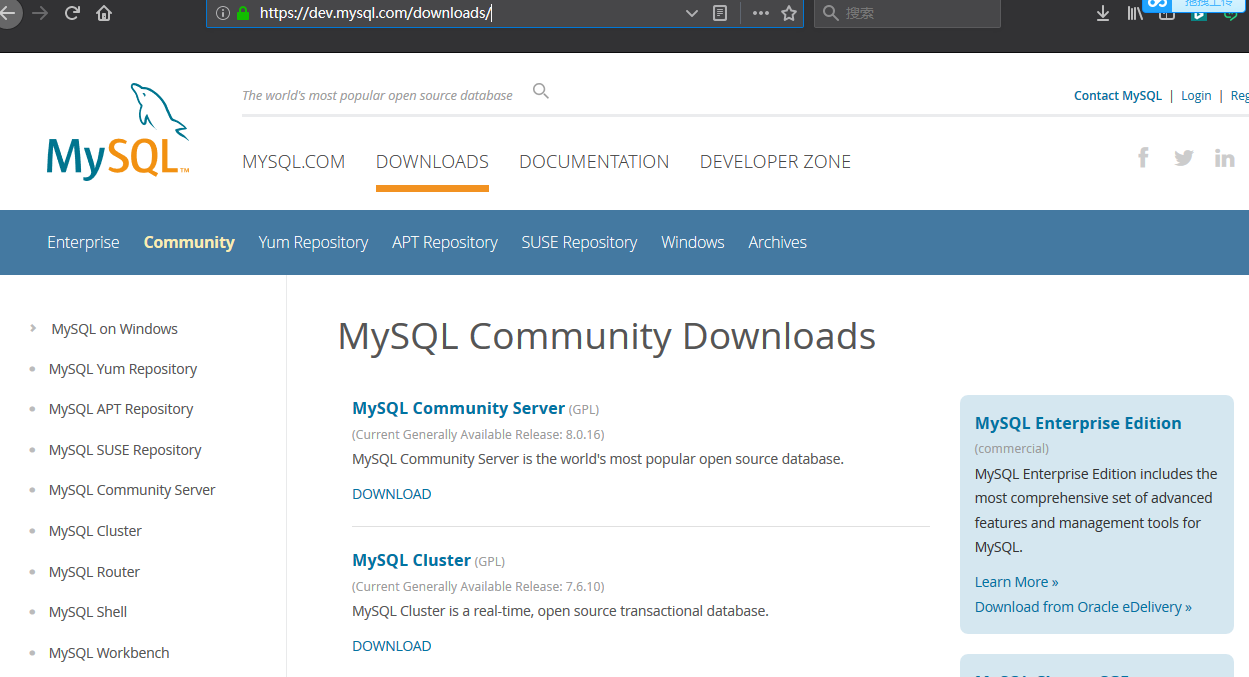
Task: Open Yum Repository in blue bar
Action: click(313, 242)
